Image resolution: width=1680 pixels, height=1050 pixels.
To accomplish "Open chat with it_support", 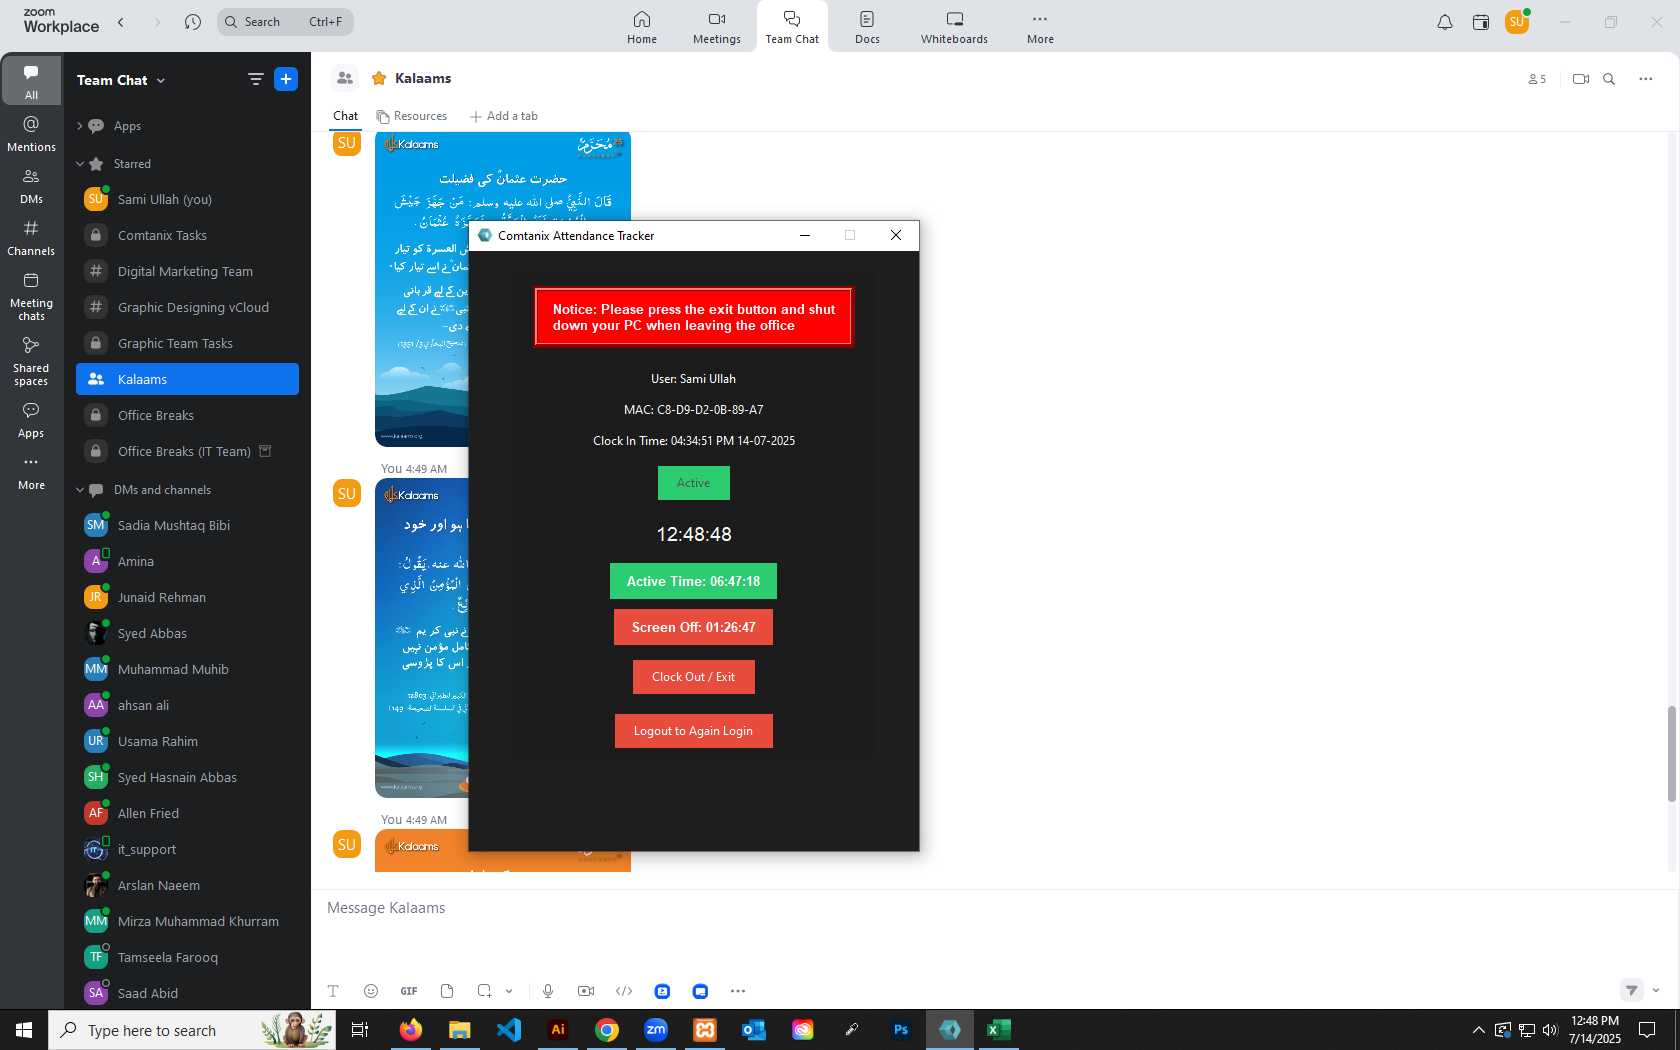I will 187,850.
